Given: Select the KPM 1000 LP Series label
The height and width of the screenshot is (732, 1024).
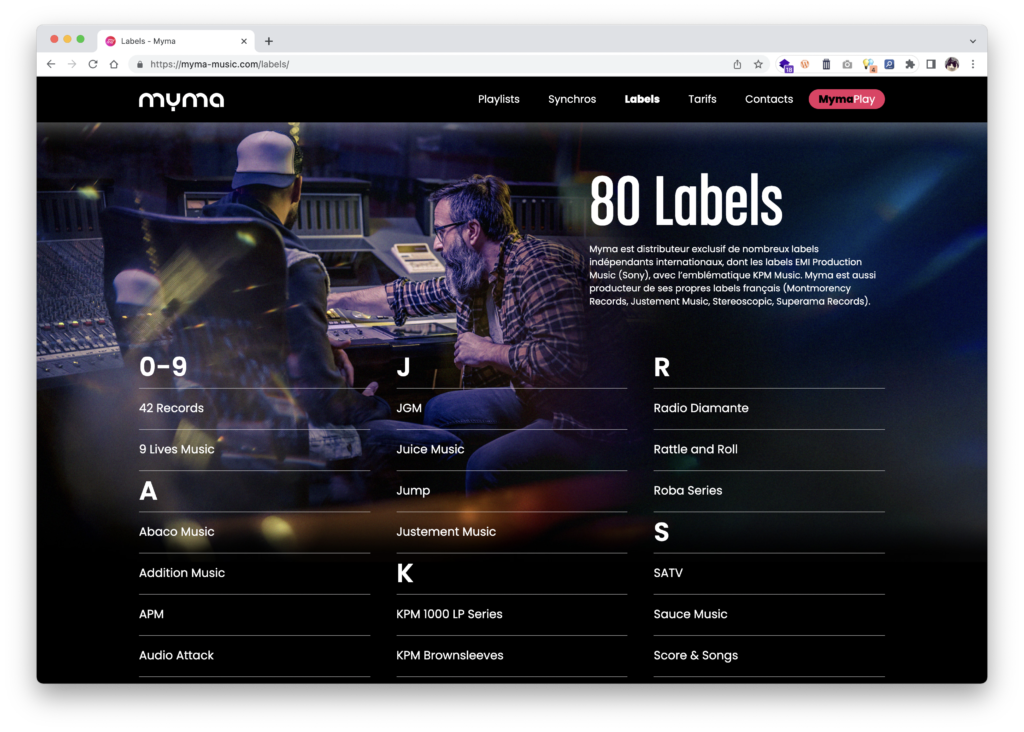Looking at the screenshot, I should (x=449, y=614).
